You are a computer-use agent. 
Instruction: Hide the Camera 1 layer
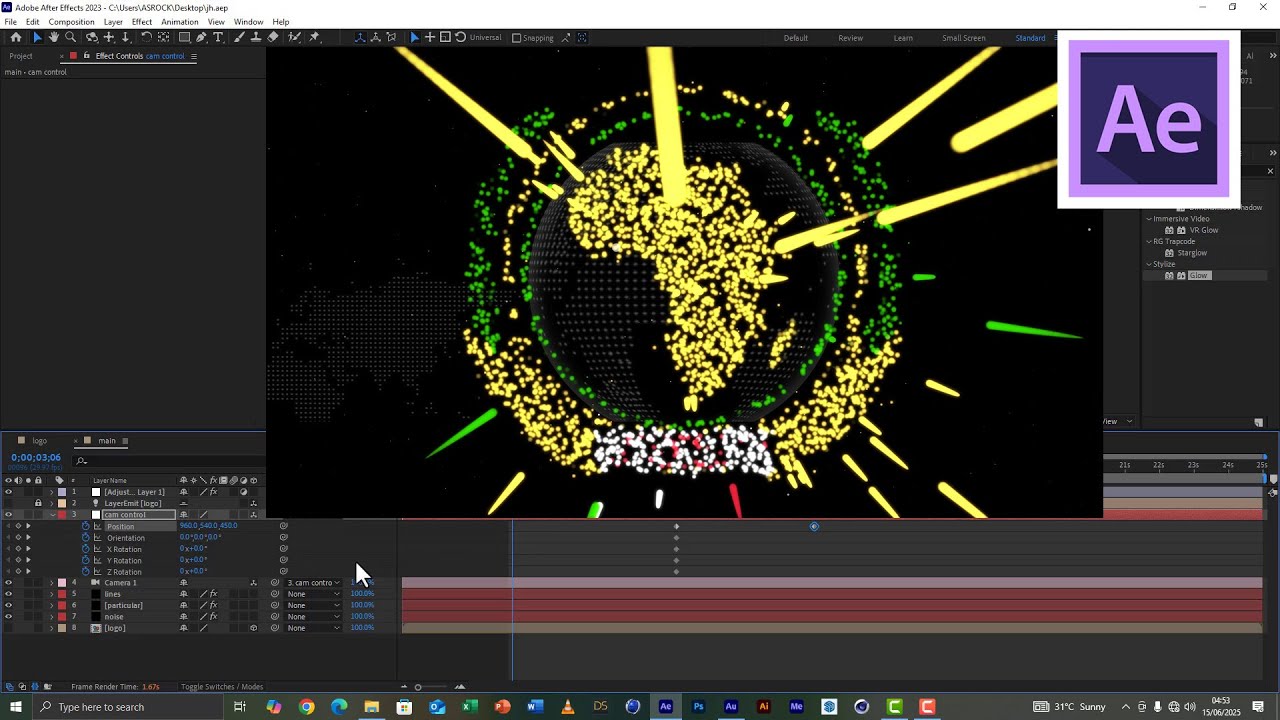pos(9,582)
